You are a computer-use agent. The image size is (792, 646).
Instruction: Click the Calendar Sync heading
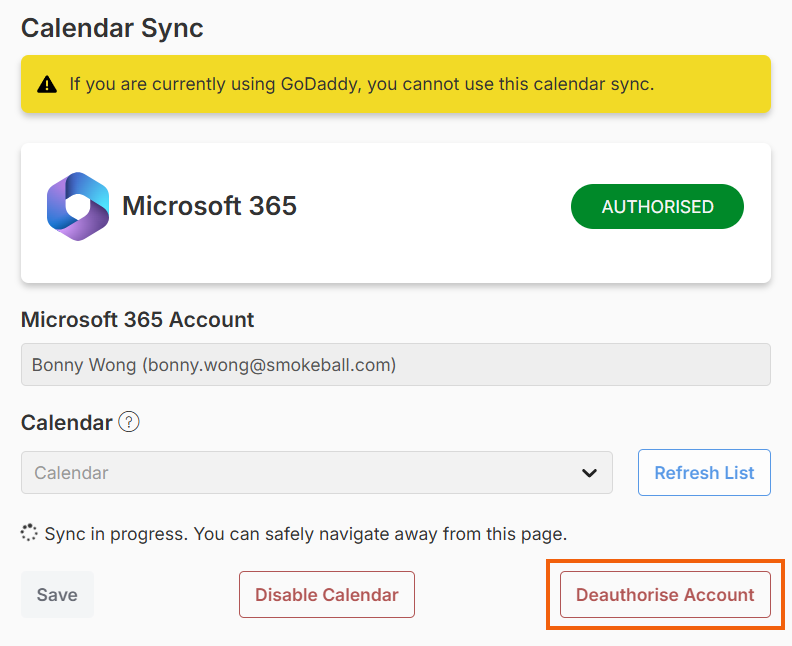pyautogui.click(x=112, y=28)
